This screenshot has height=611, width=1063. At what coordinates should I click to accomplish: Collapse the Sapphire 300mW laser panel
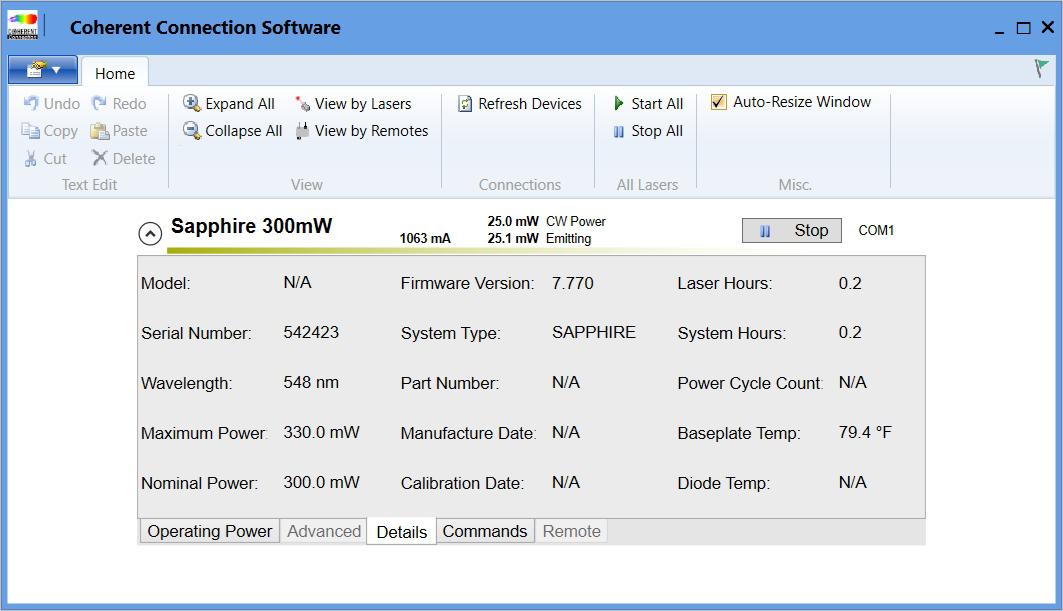[x=150, y=234]
